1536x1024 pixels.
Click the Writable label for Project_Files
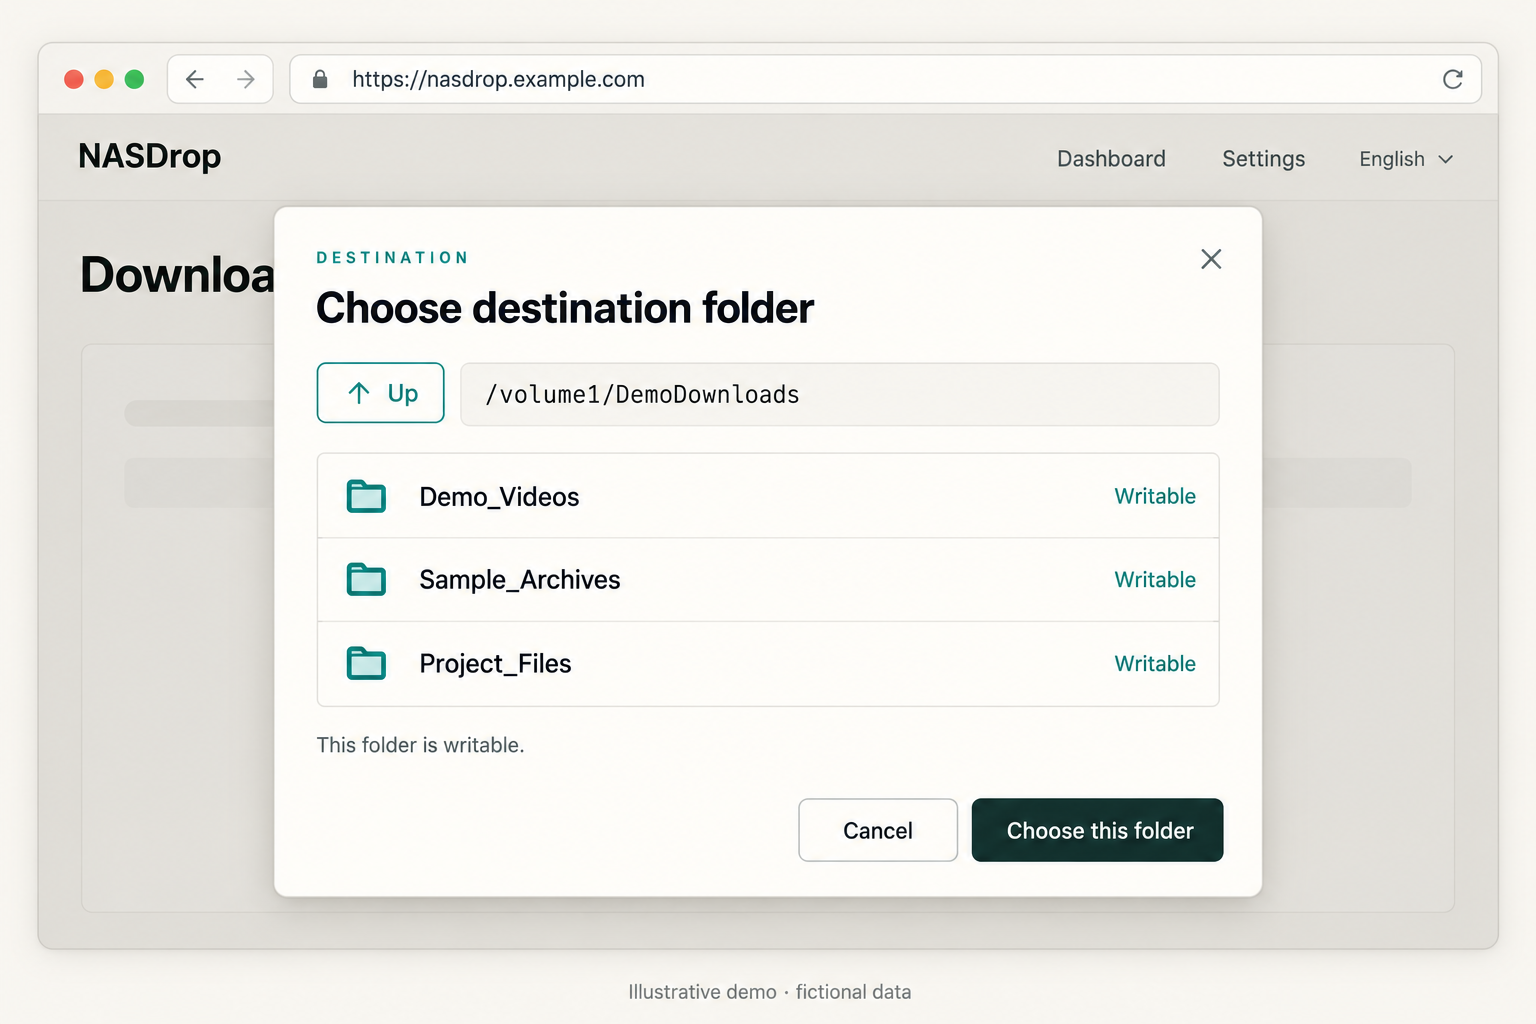tap(1155, 664)
